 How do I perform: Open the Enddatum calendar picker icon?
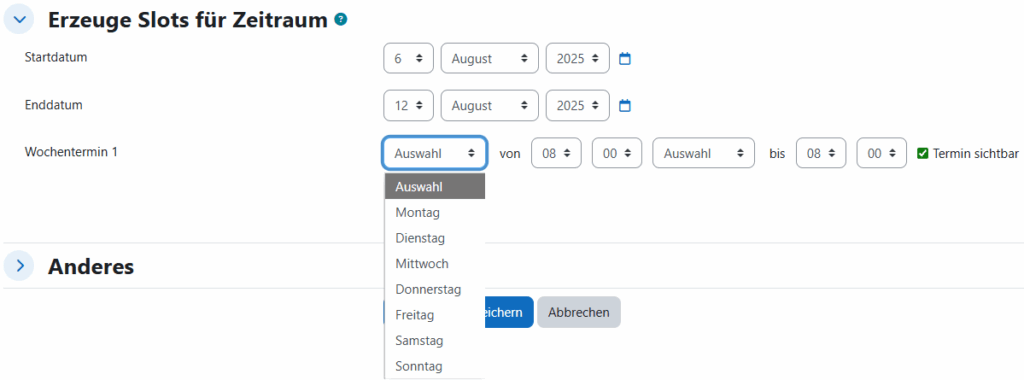coord(625,106)
